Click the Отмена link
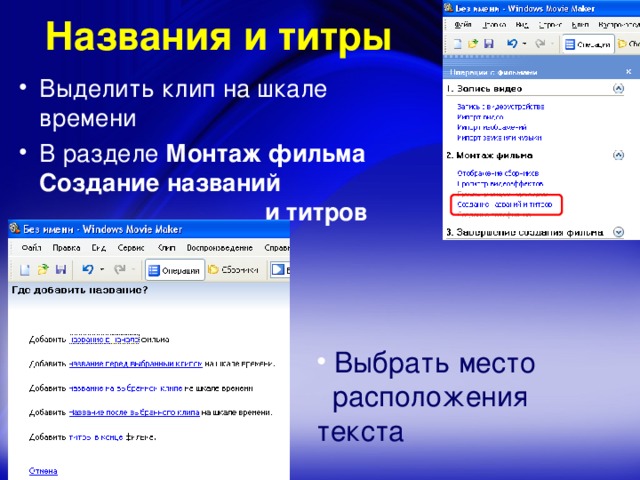The image size is (640, 480). [43, 471]
